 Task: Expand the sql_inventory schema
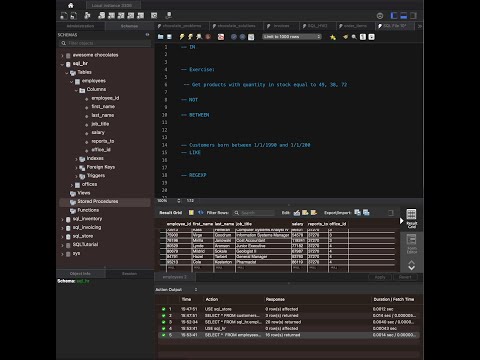62,219
